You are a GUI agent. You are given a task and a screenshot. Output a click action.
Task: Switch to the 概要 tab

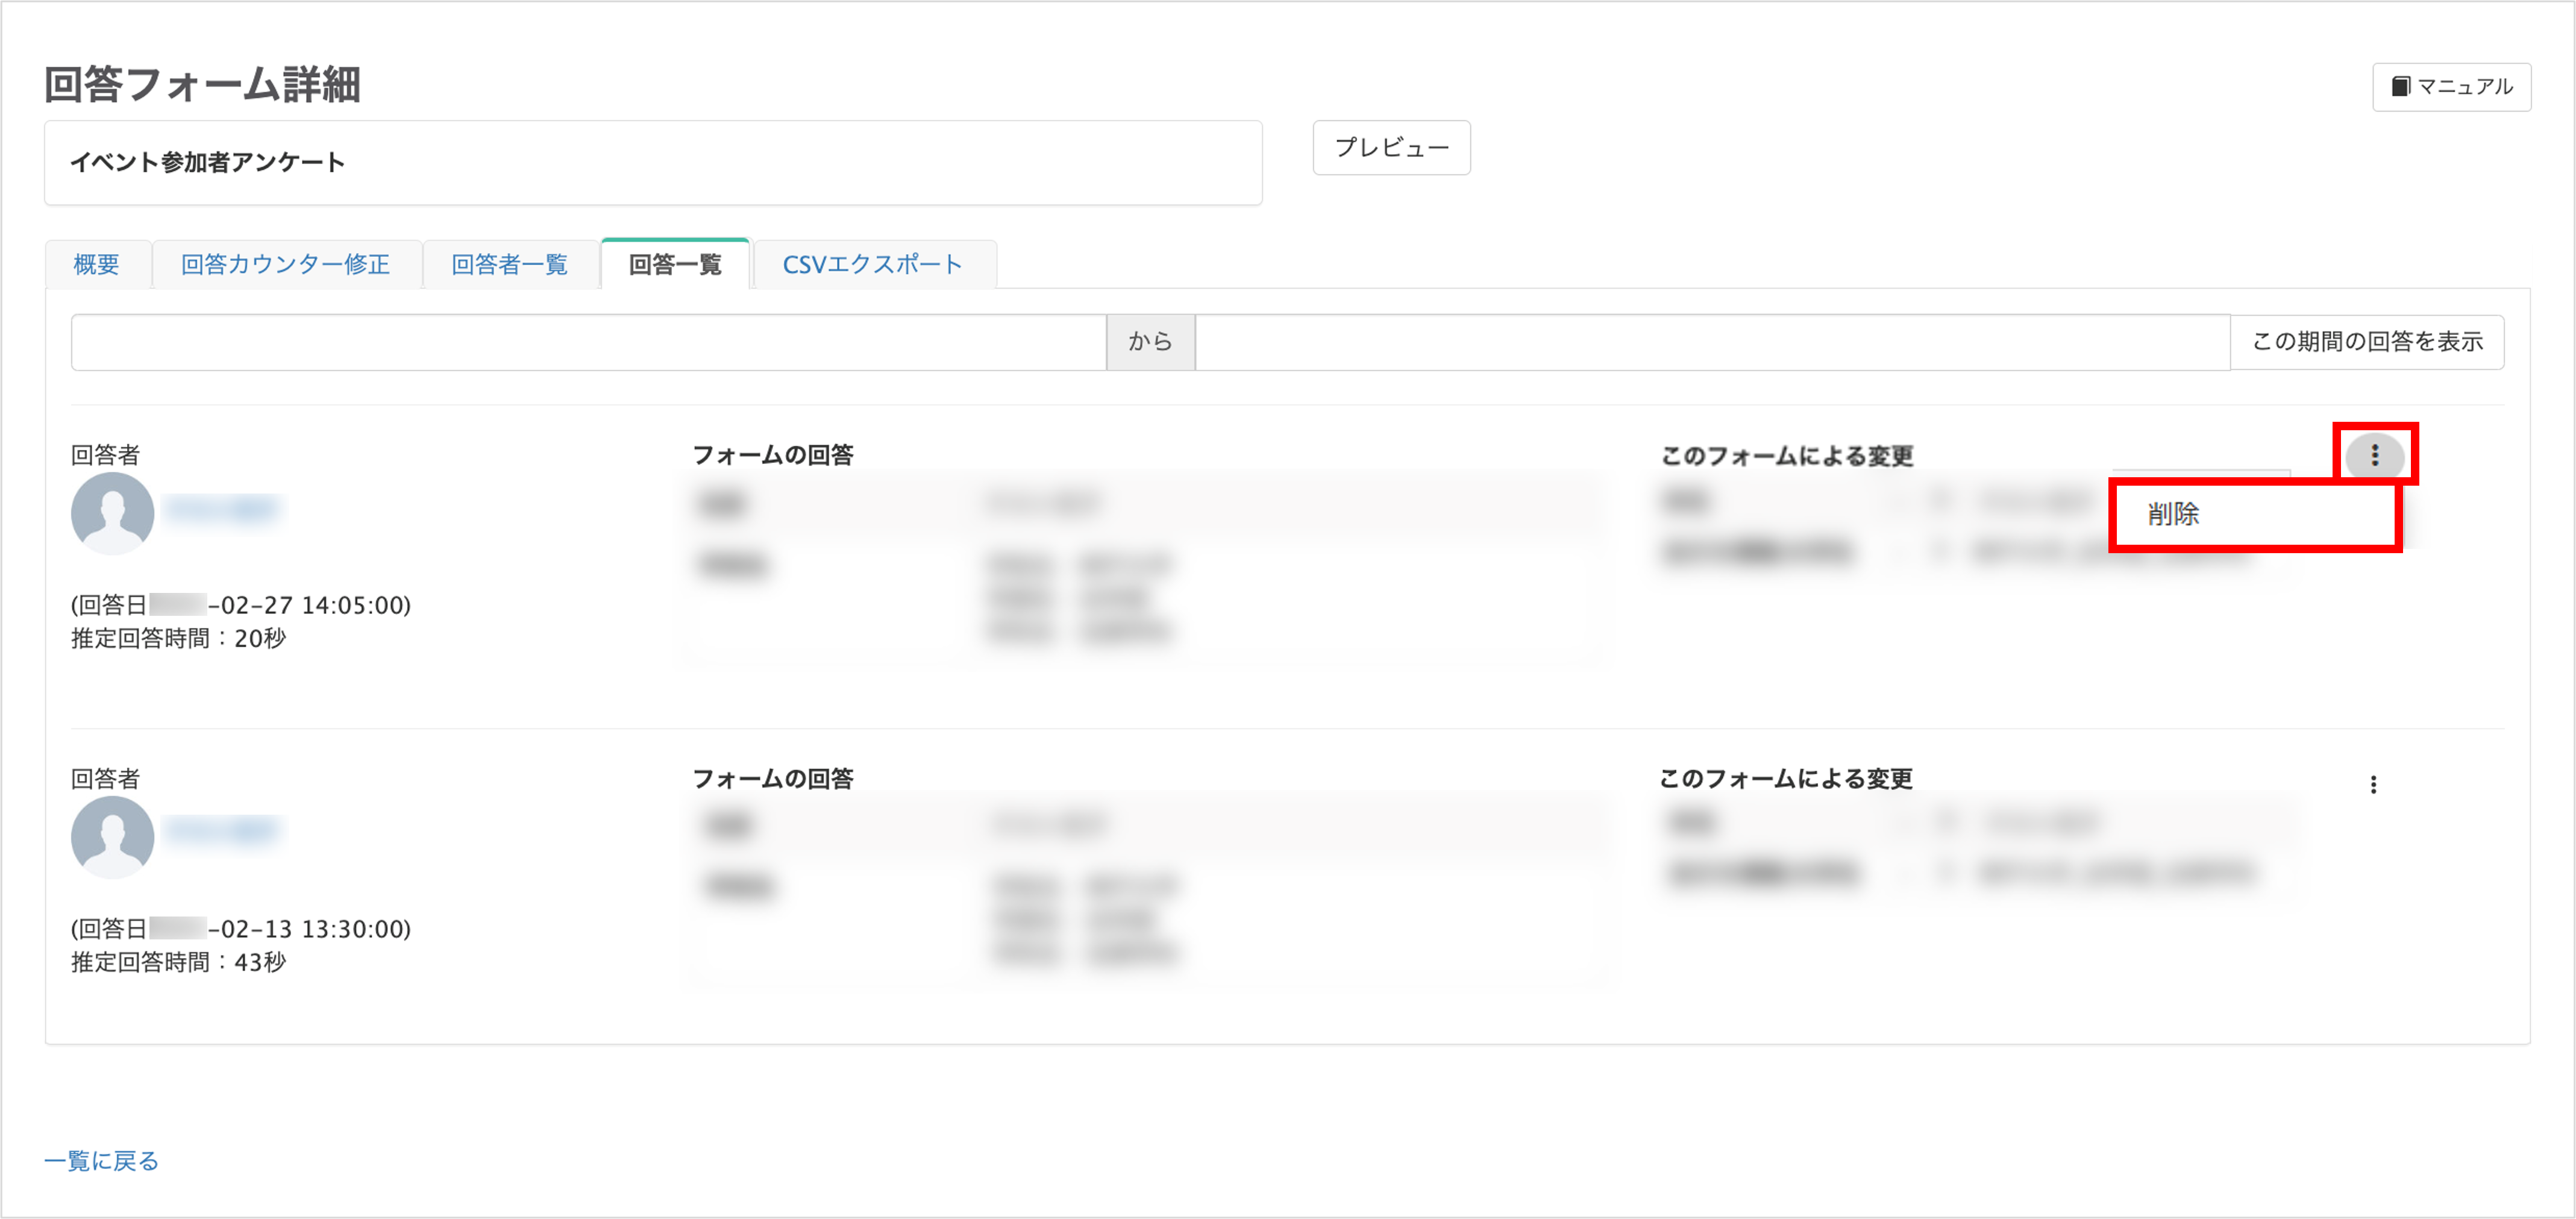tap(97, 264)
